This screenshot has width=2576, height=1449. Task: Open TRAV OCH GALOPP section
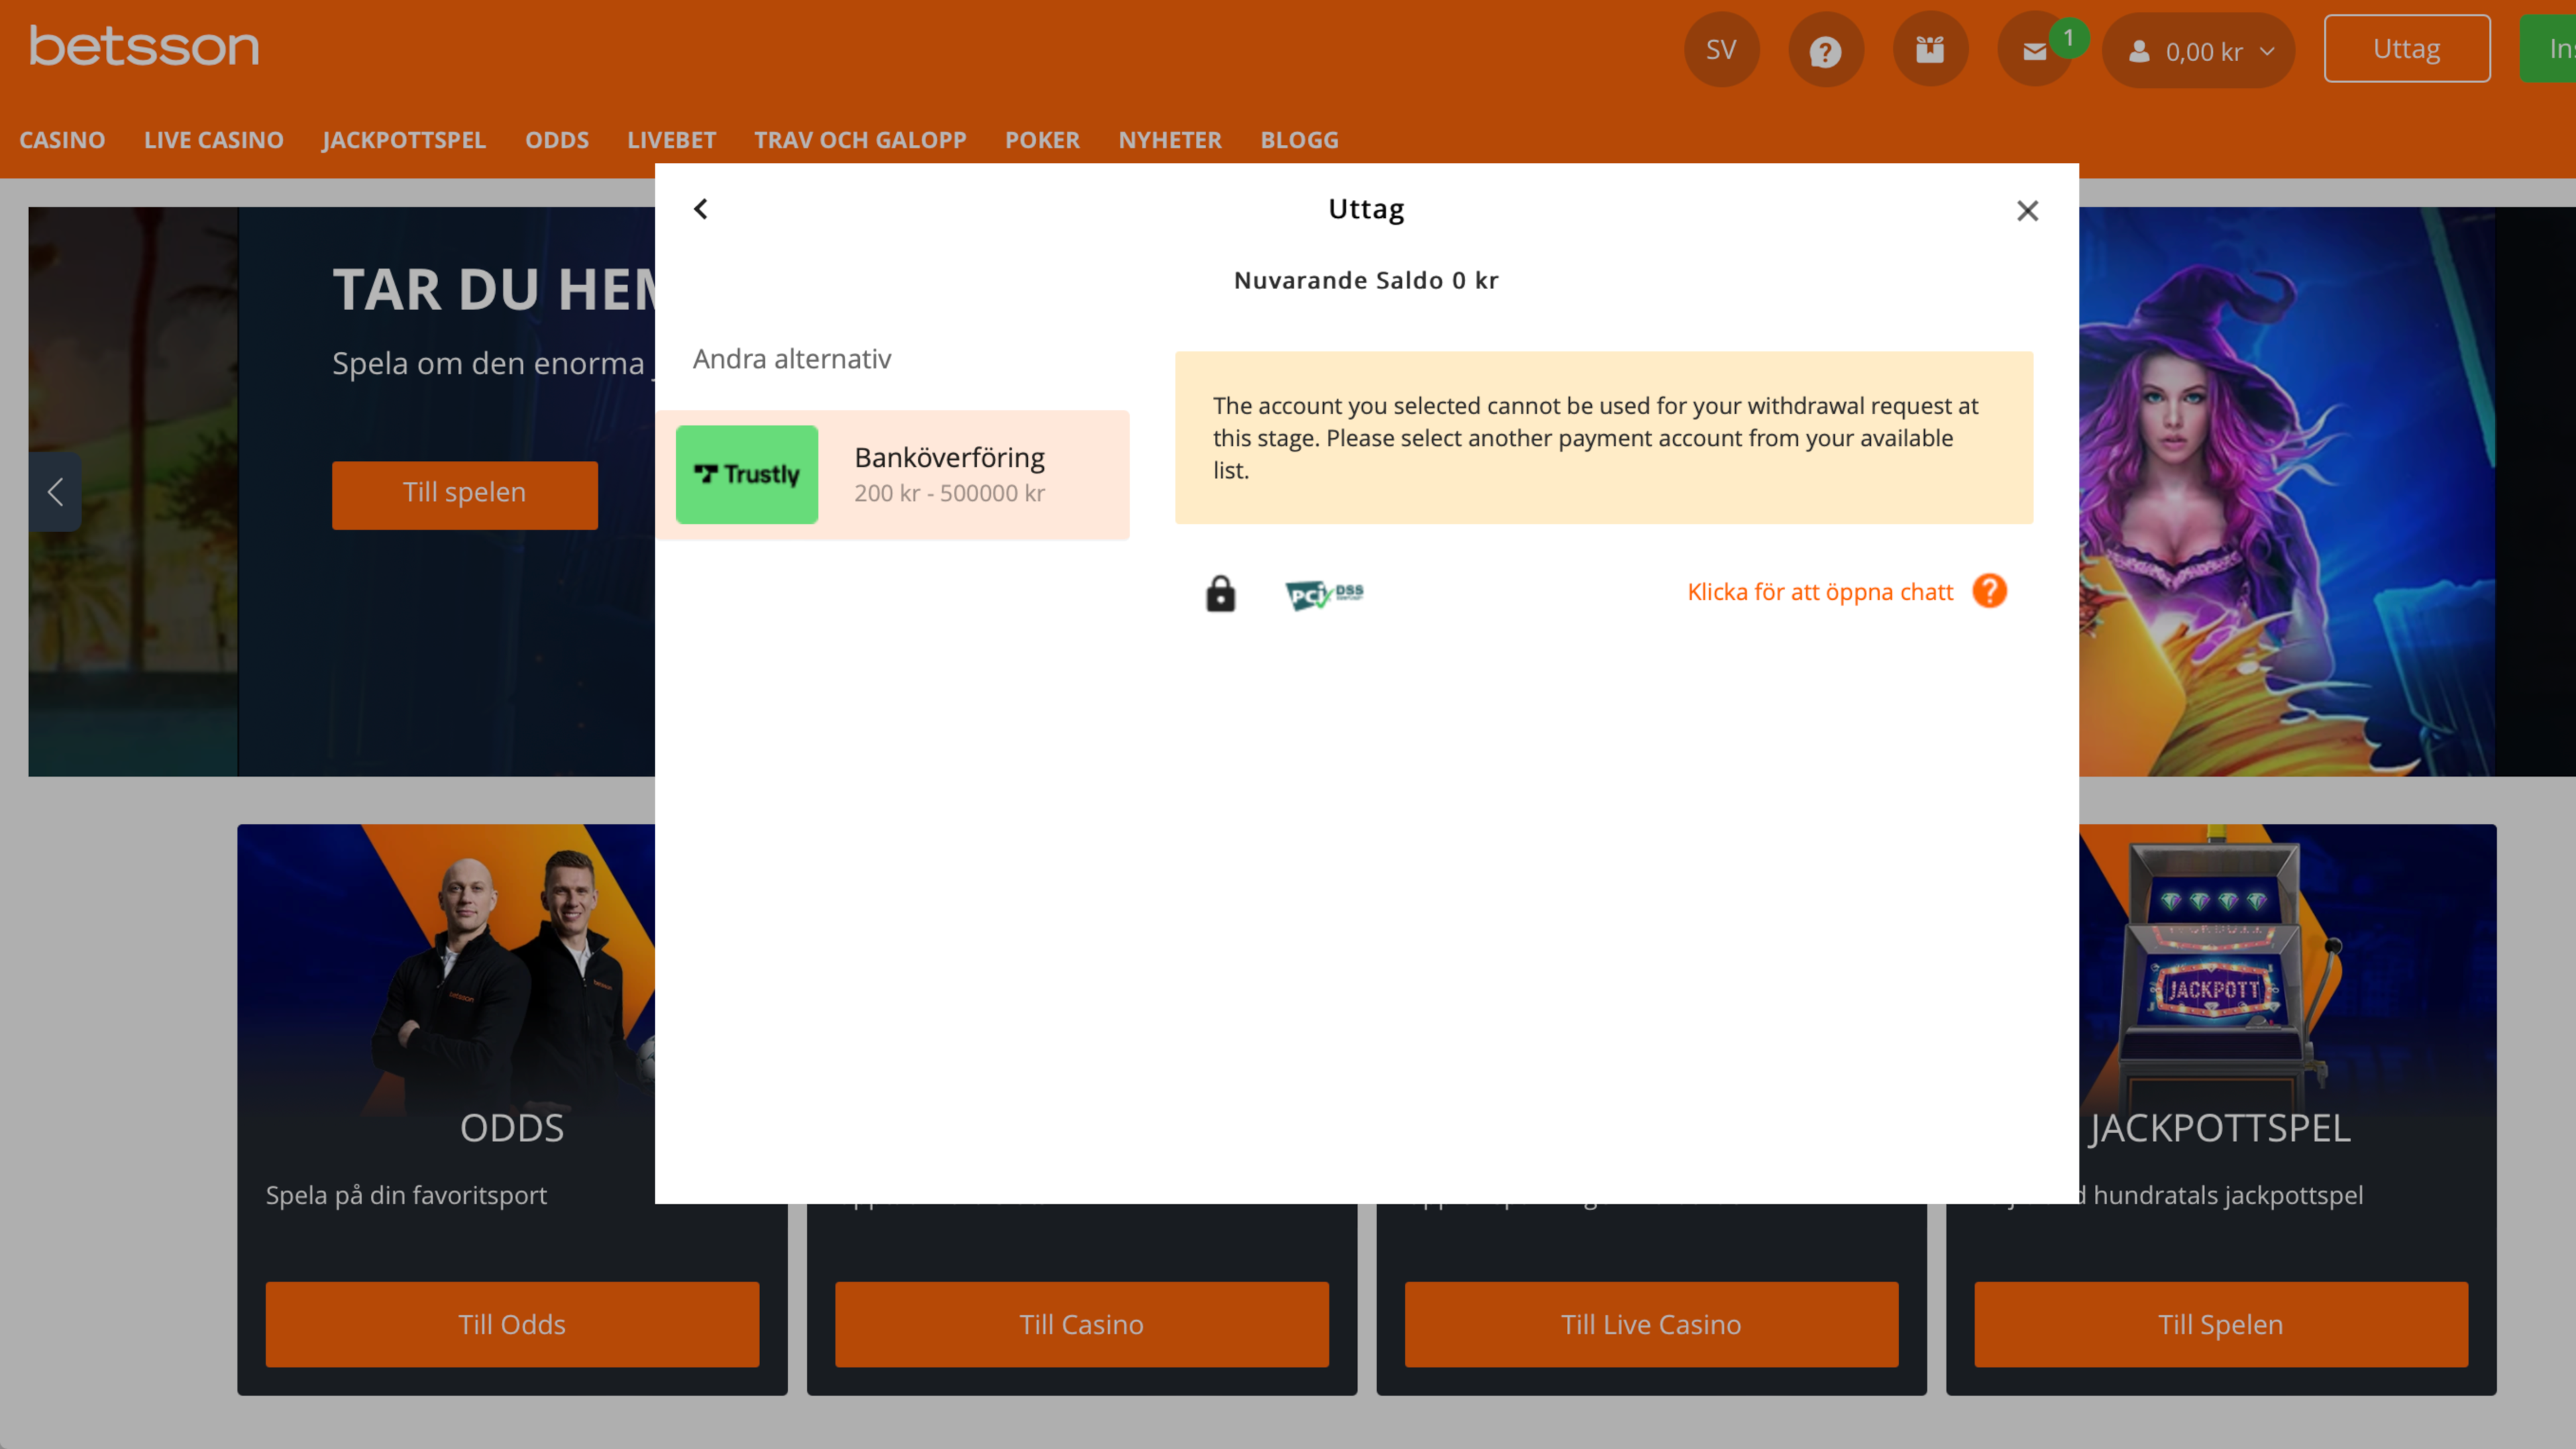[x=860, y=140]
